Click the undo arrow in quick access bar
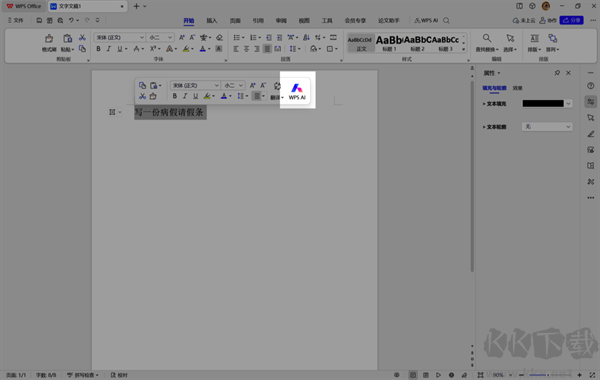Viewport: 600px width, 380px height. coord(71,20)
